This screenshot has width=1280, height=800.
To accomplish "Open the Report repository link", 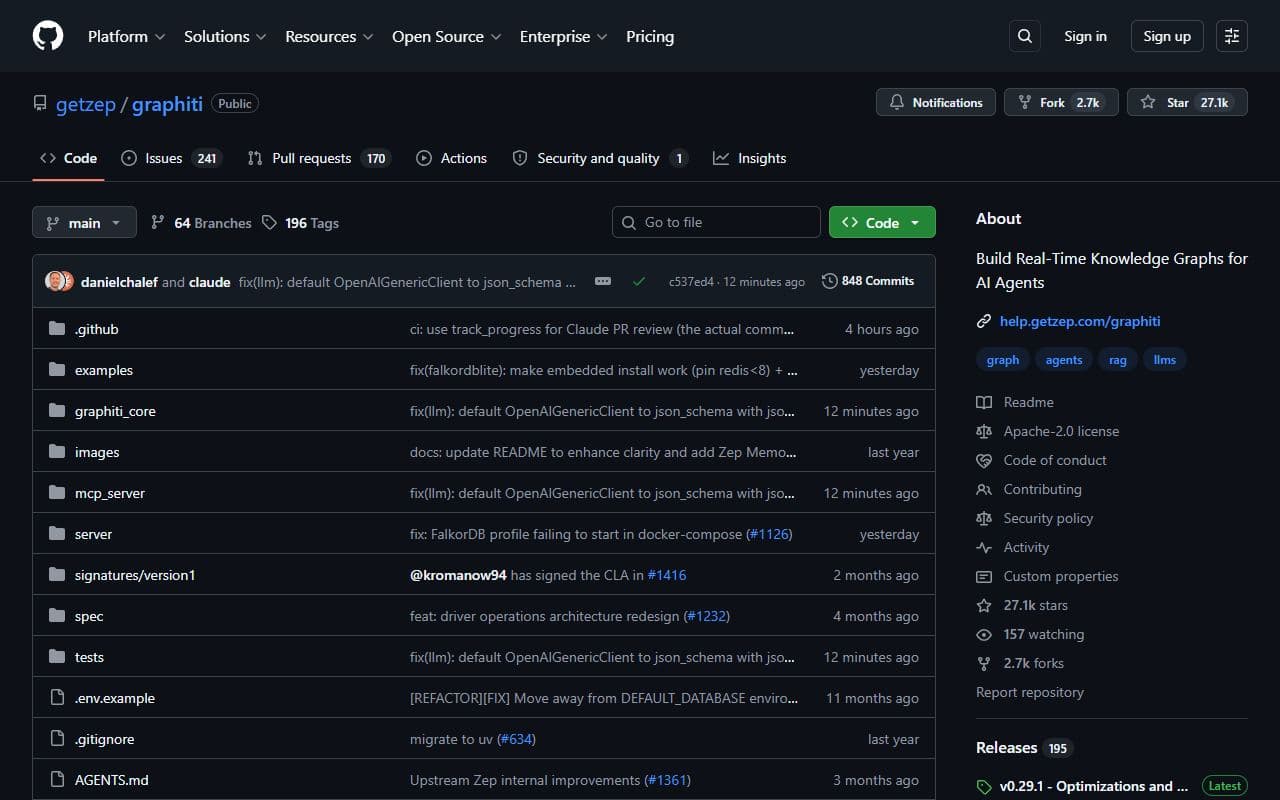I will coord(1030,692).
